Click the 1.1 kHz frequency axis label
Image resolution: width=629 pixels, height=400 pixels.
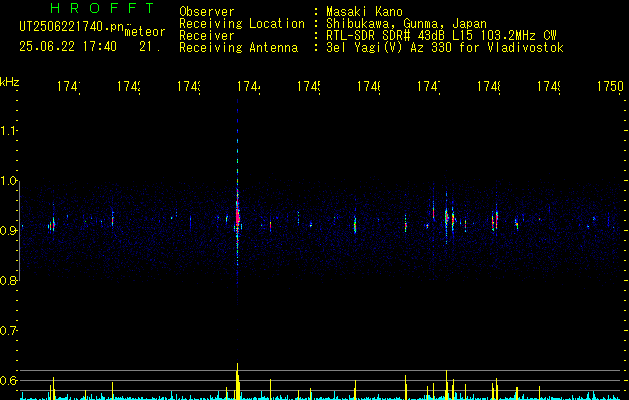[8, 130]
